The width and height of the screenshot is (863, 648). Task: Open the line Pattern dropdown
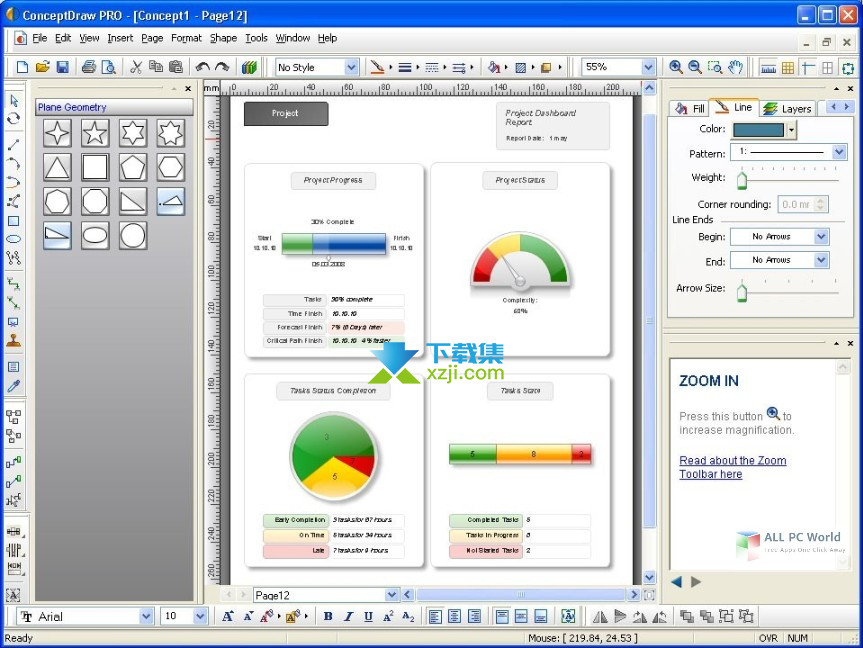tap(839, 151)
